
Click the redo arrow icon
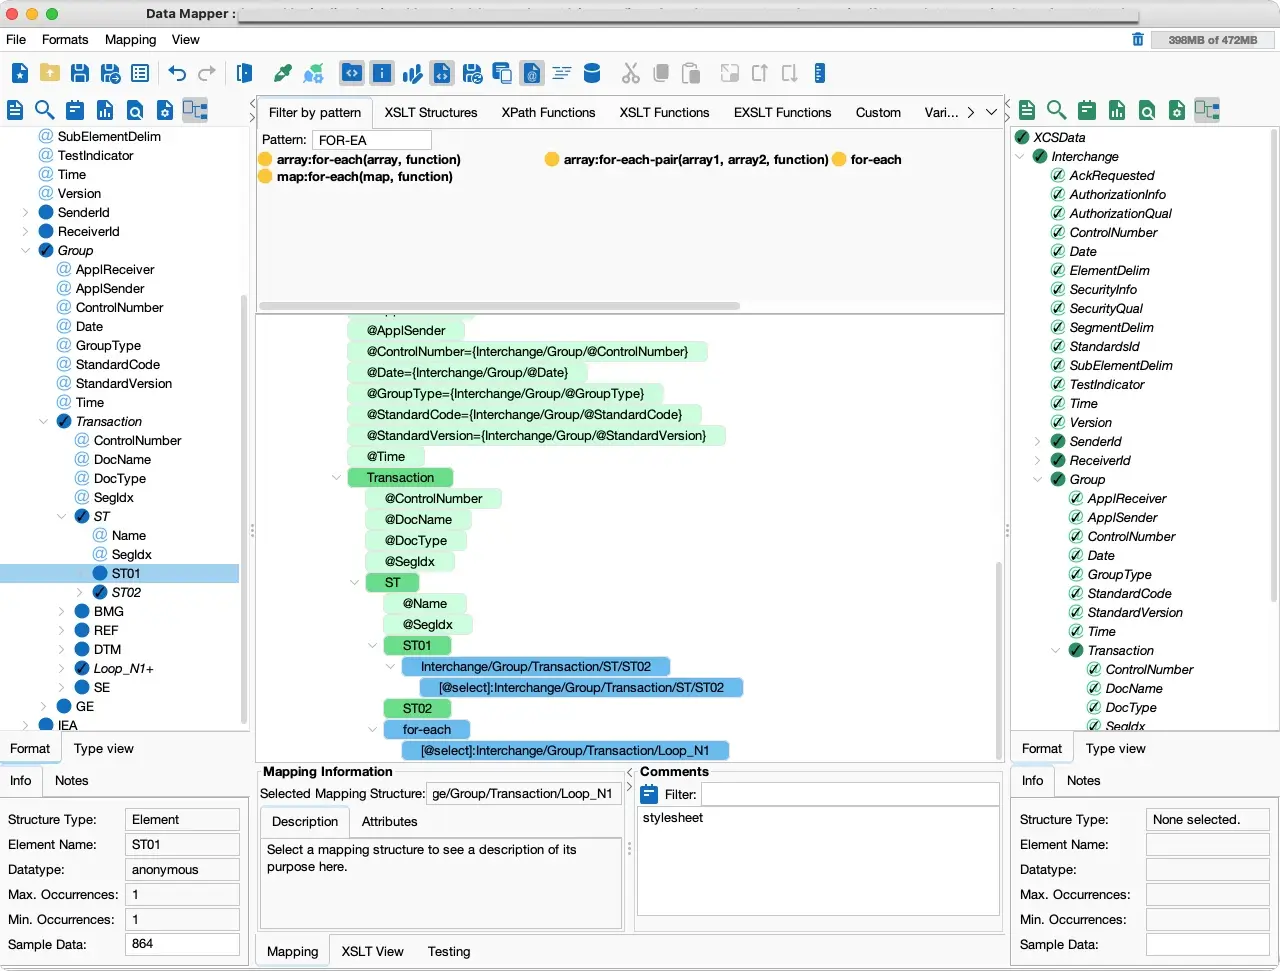[x=207, y=73]
